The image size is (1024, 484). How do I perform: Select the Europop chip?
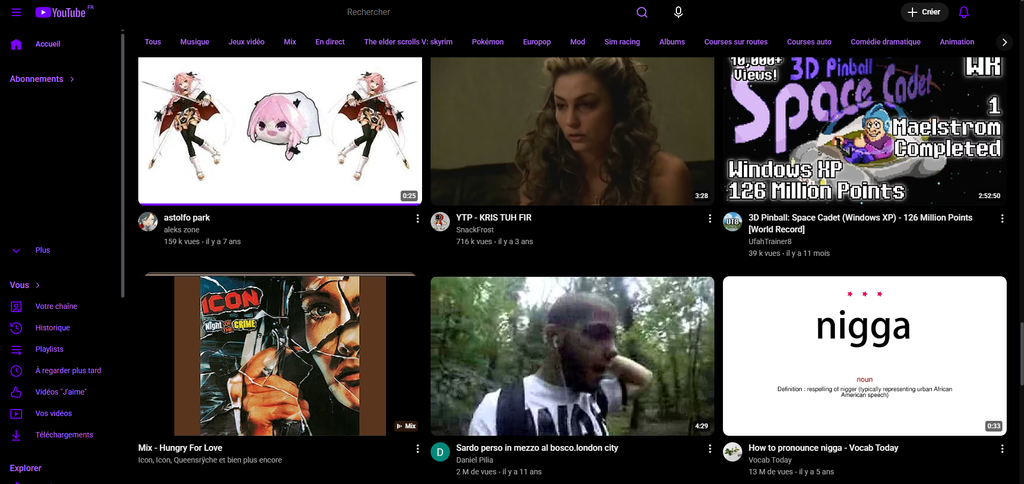[537, 42]
